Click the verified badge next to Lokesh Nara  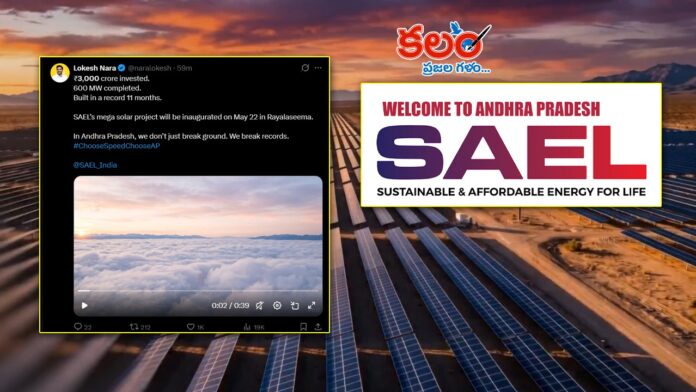[x=121, y=68]
